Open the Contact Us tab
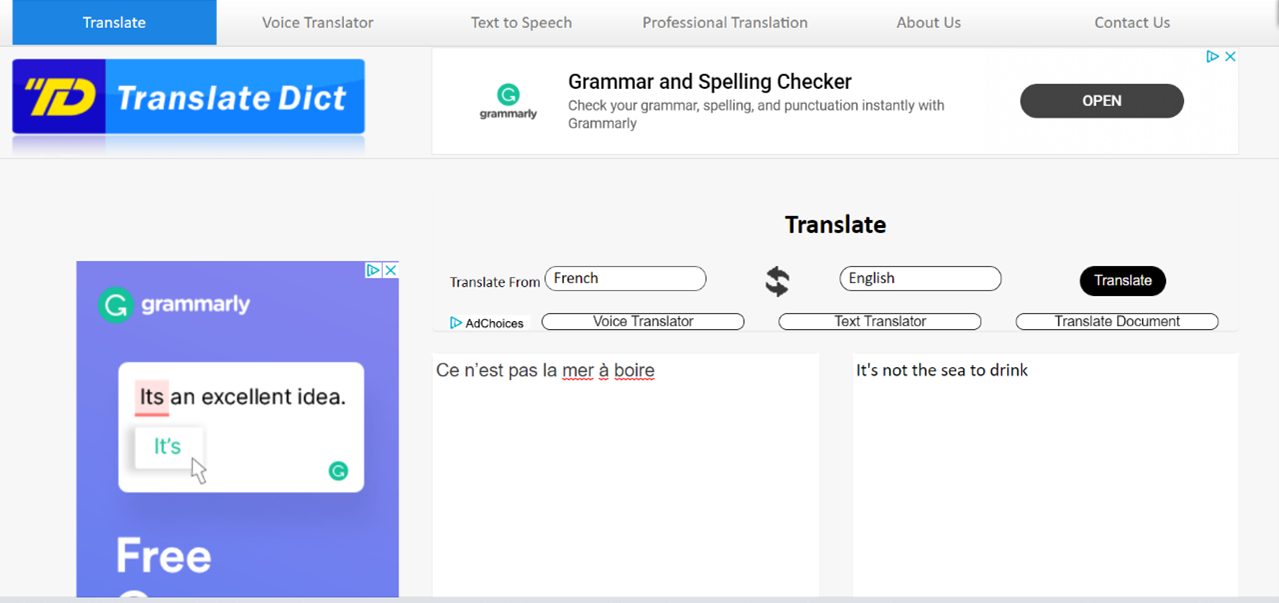 pyautogui.click(x=1132, y=22)
